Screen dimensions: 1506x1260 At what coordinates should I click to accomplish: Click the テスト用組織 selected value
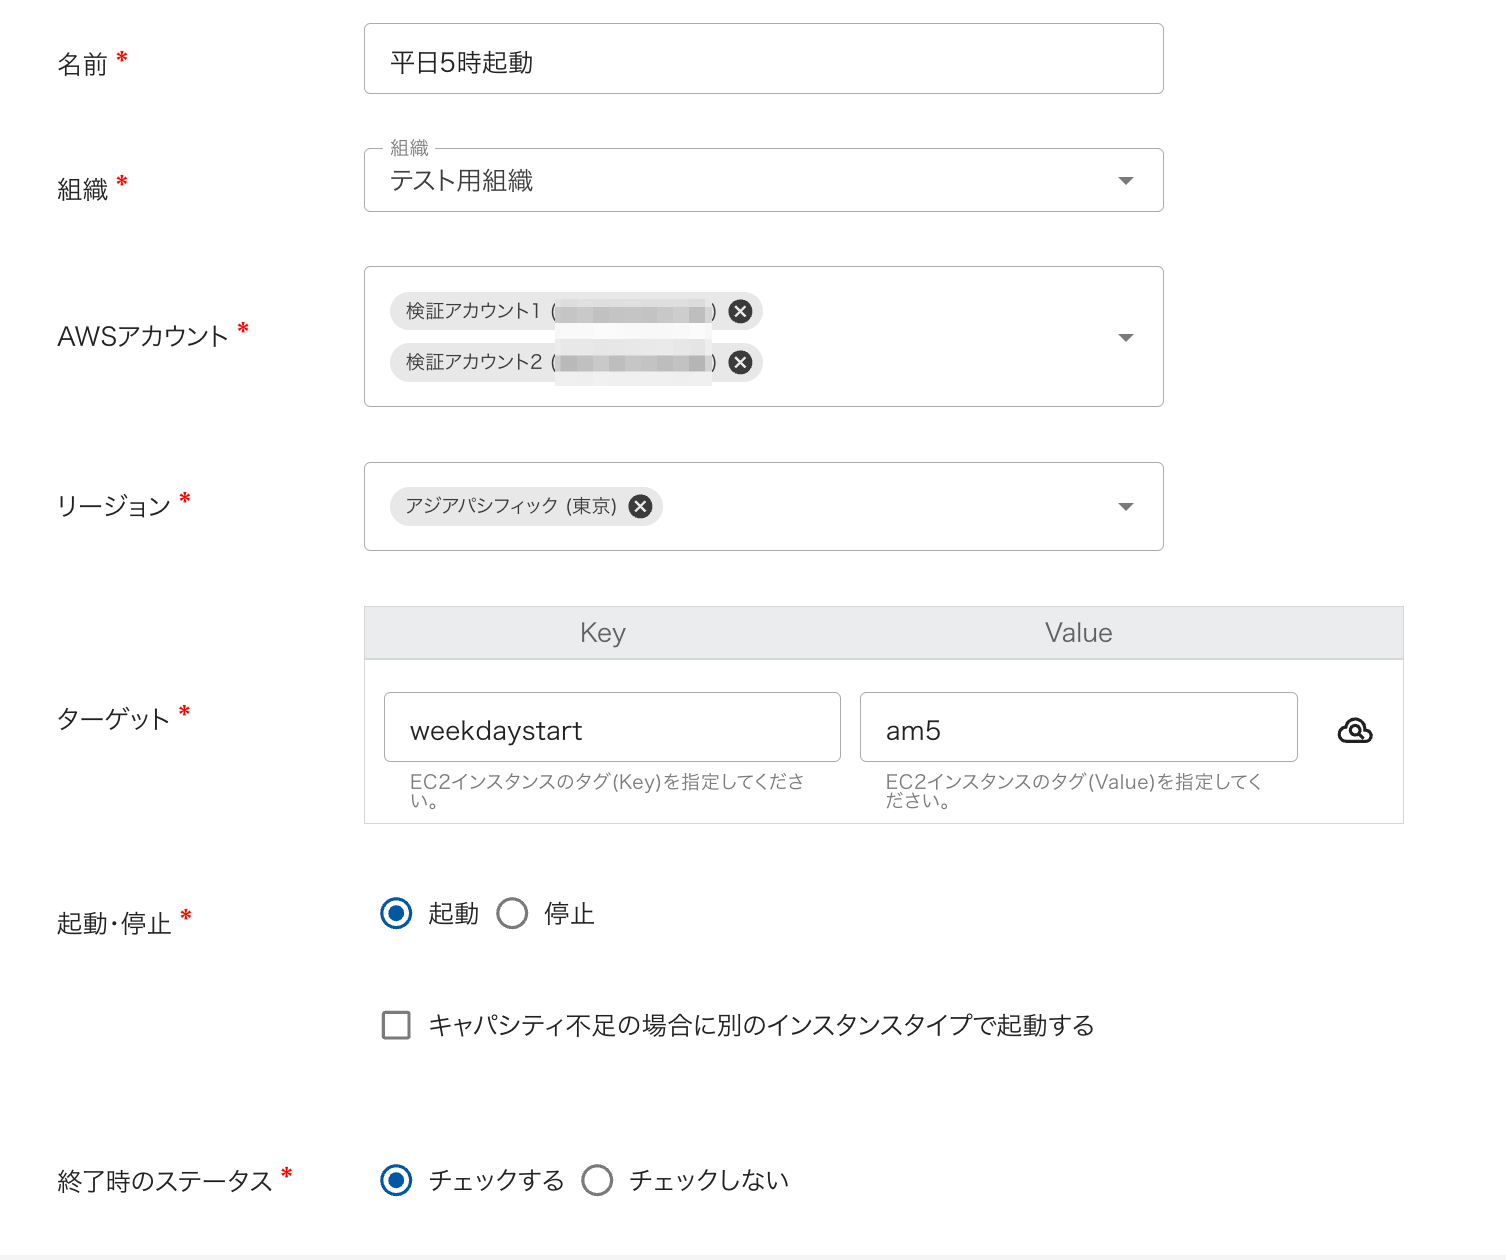pos(462,181)
